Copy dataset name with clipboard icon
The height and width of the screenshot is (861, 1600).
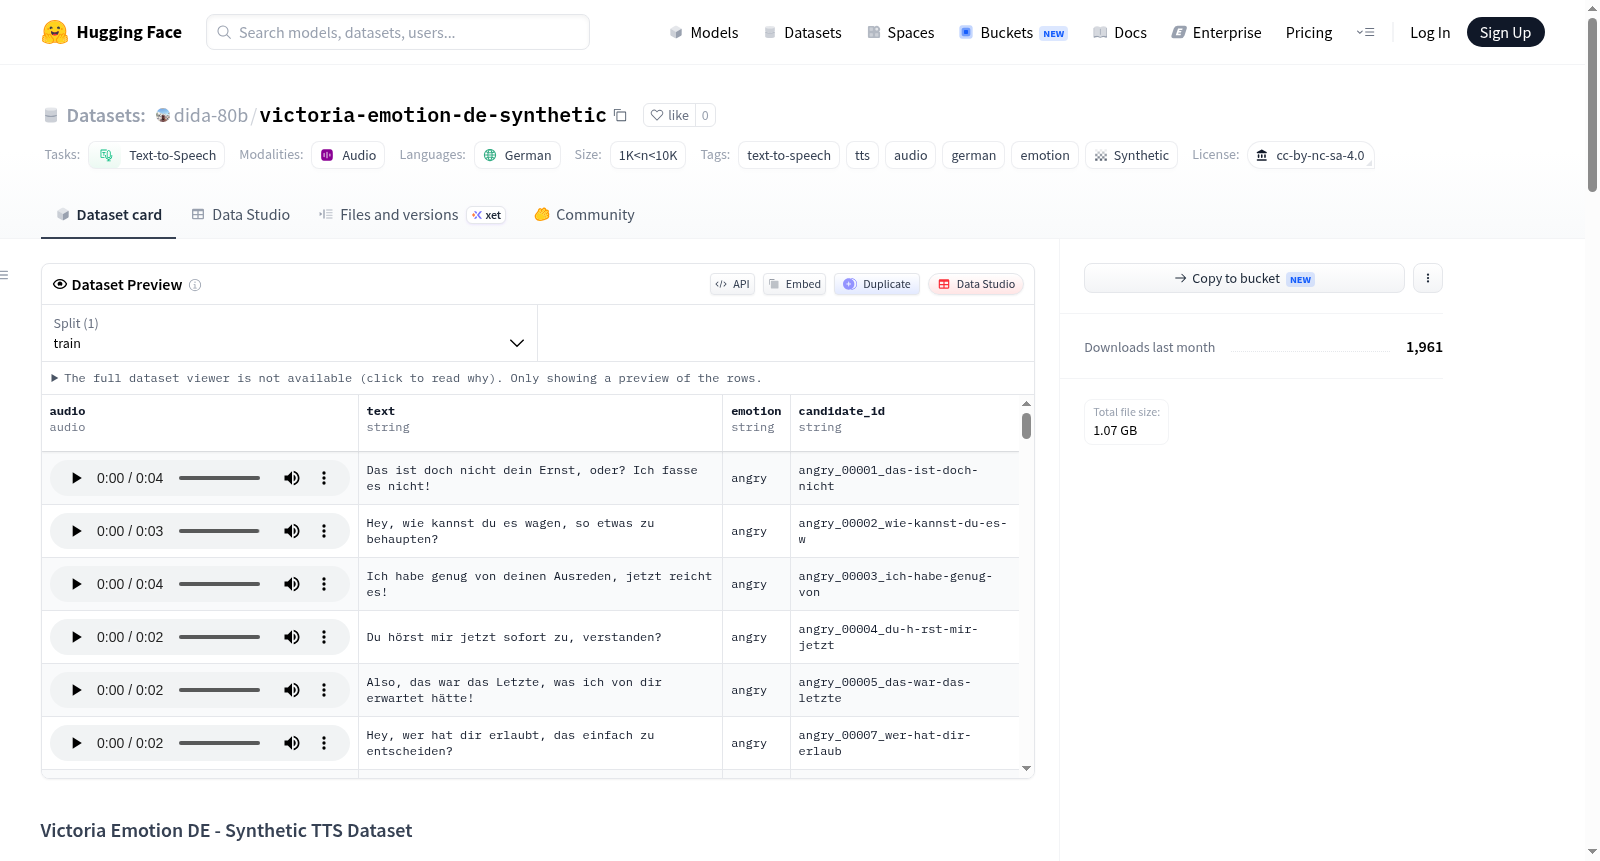click(x=620, y=115)
